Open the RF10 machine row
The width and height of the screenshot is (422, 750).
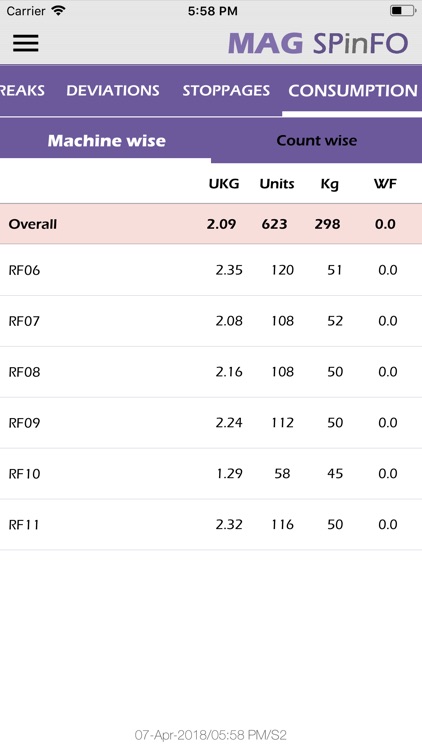point(211,474)
